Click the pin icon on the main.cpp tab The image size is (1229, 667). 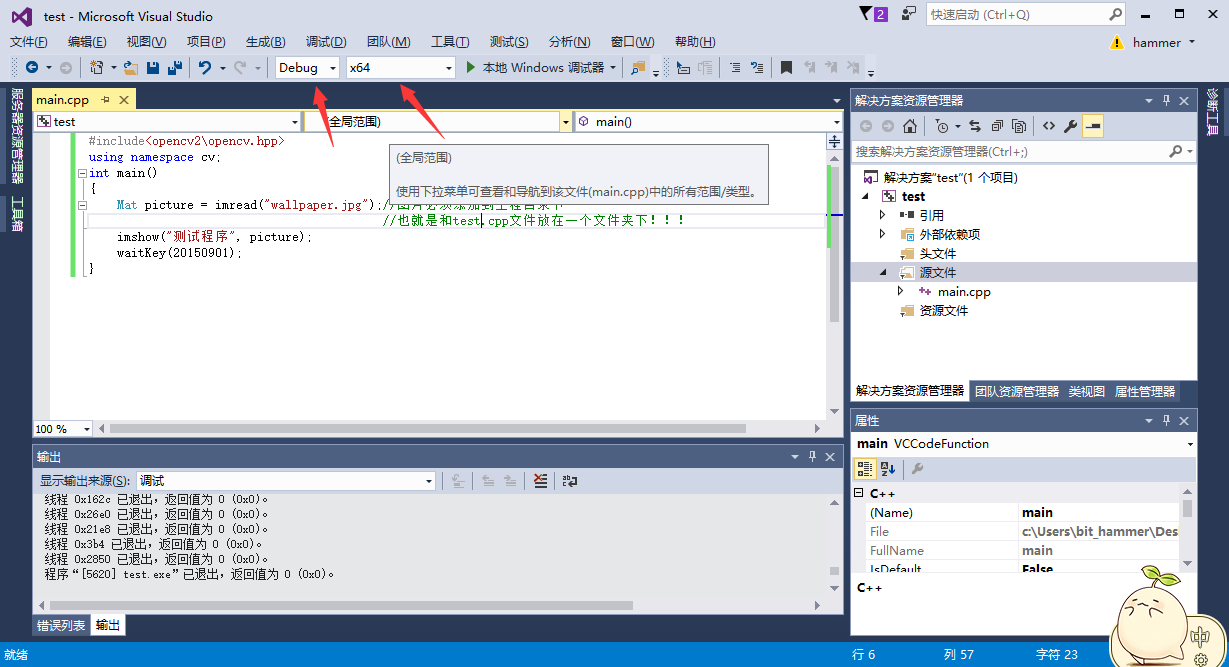105,100
